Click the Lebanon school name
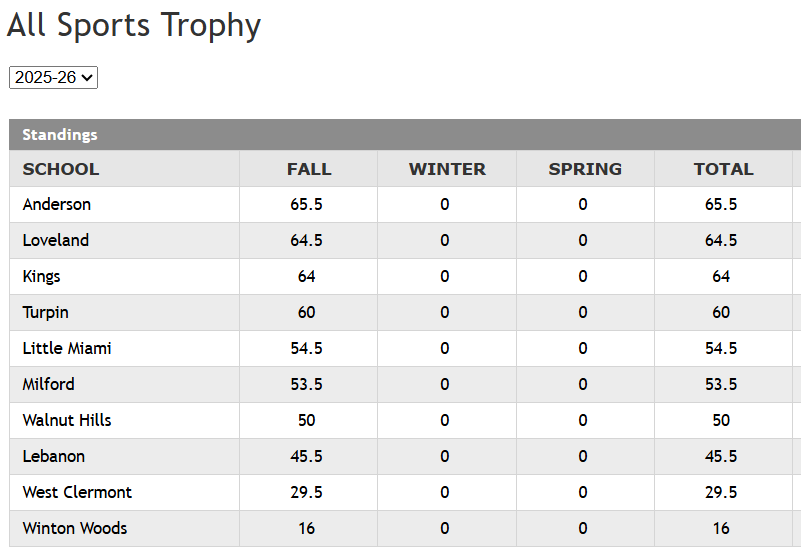This screenshot has width=801, height=560. [54, 456]
